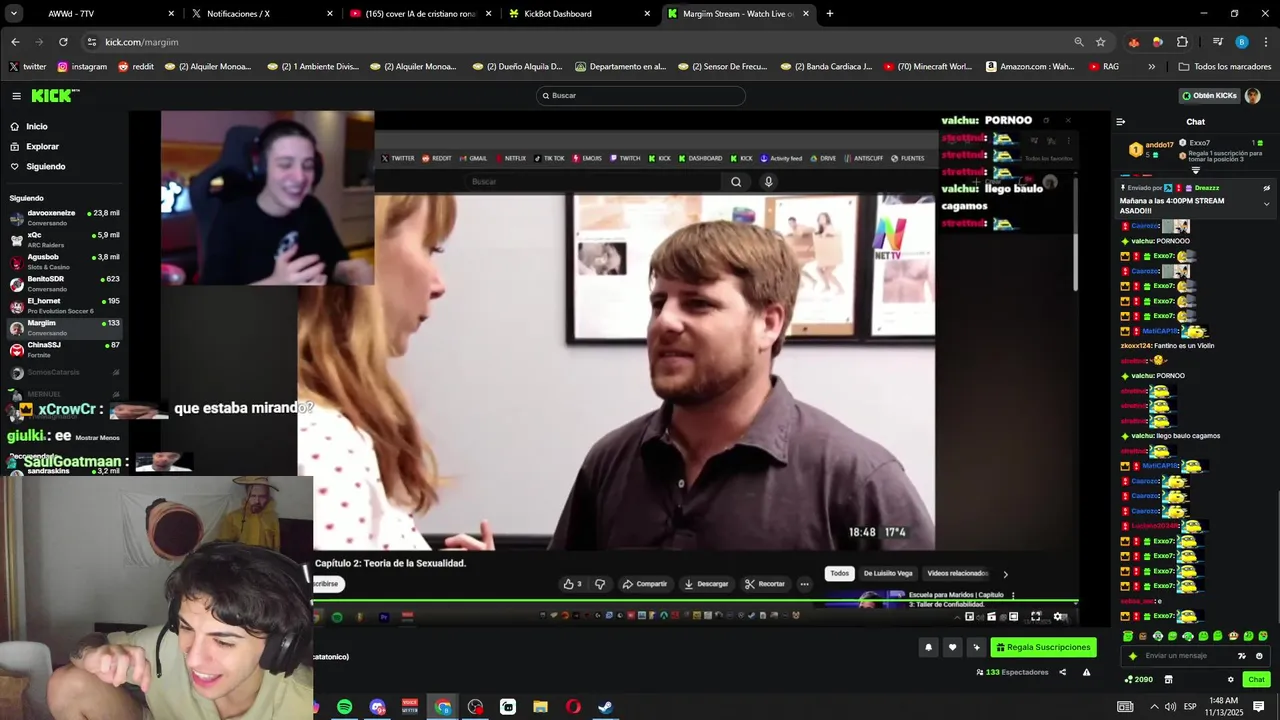Switch to the KickBot Dashboard tab
The height and width of the screenshot is (720, 1280).
pos(578,14)
